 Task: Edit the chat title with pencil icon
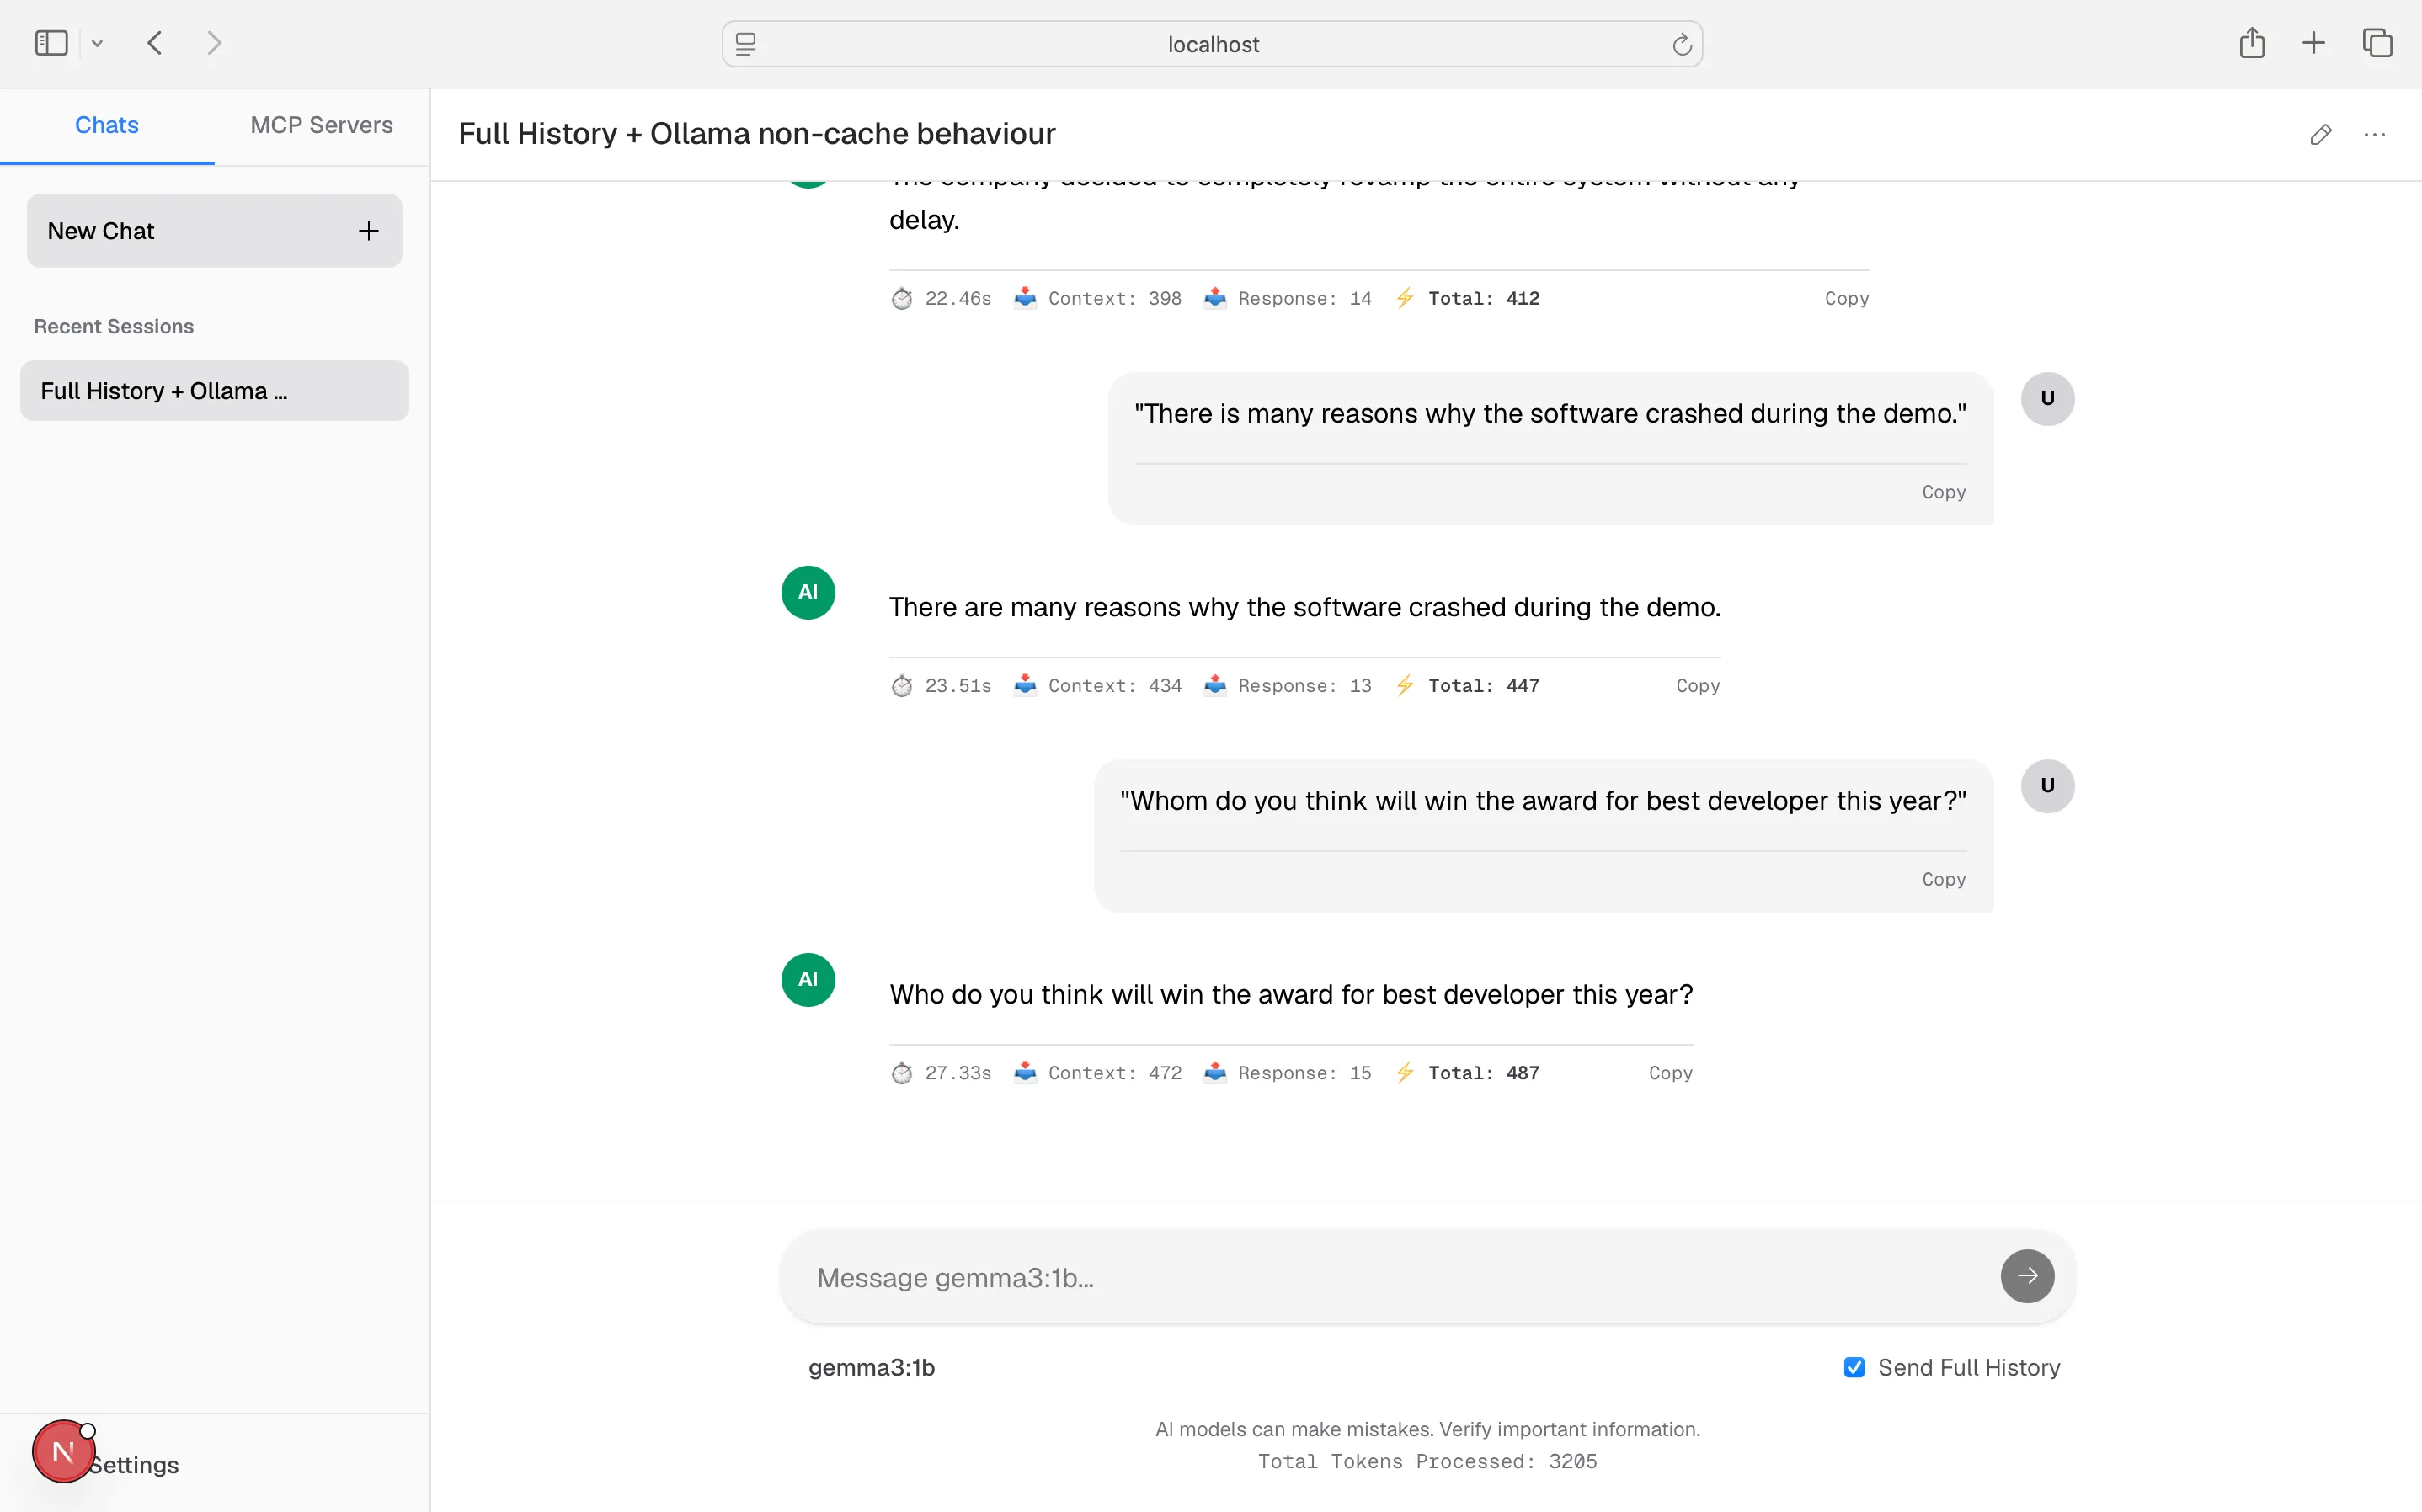[x=2320, y=134]
